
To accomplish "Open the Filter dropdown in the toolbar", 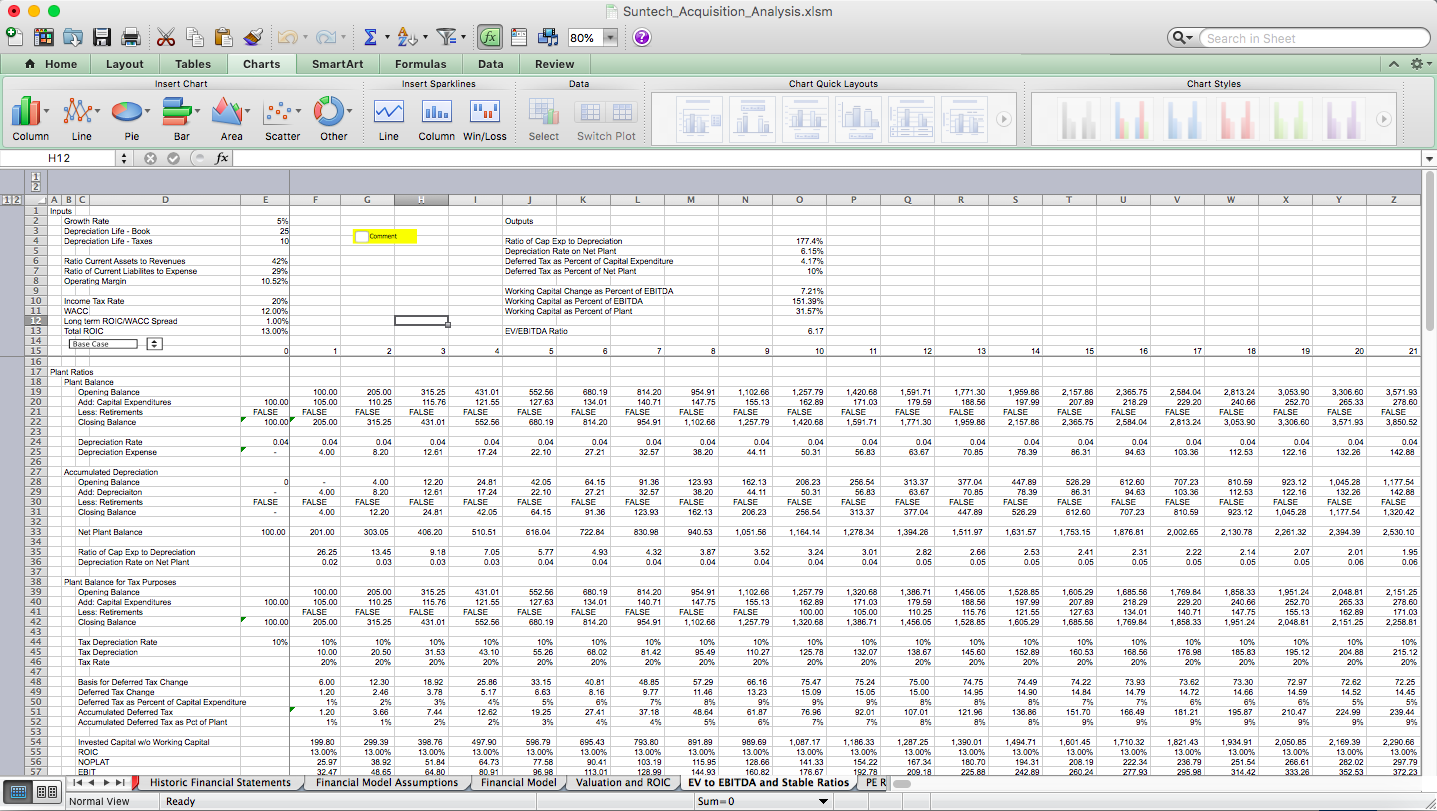I will (449, 36).
